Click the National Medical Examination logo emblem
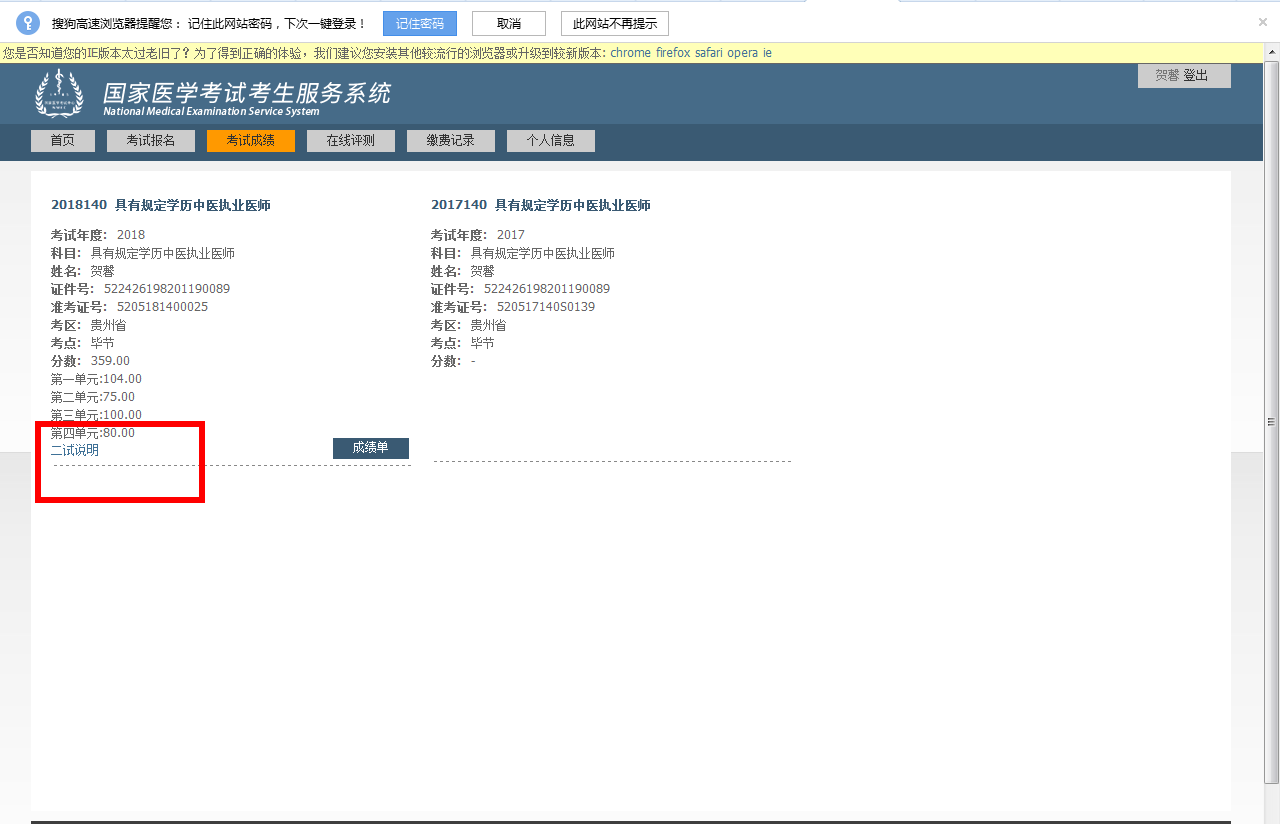1280x824 pixels. point(59,94)
